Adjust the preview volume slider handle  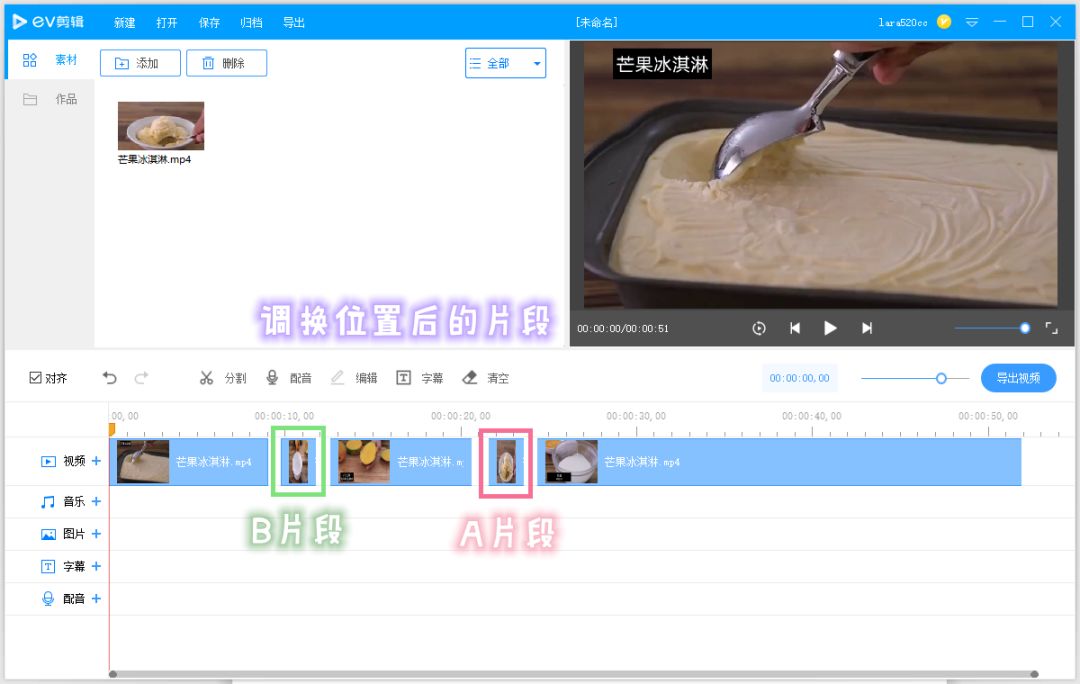[1025, 329]
